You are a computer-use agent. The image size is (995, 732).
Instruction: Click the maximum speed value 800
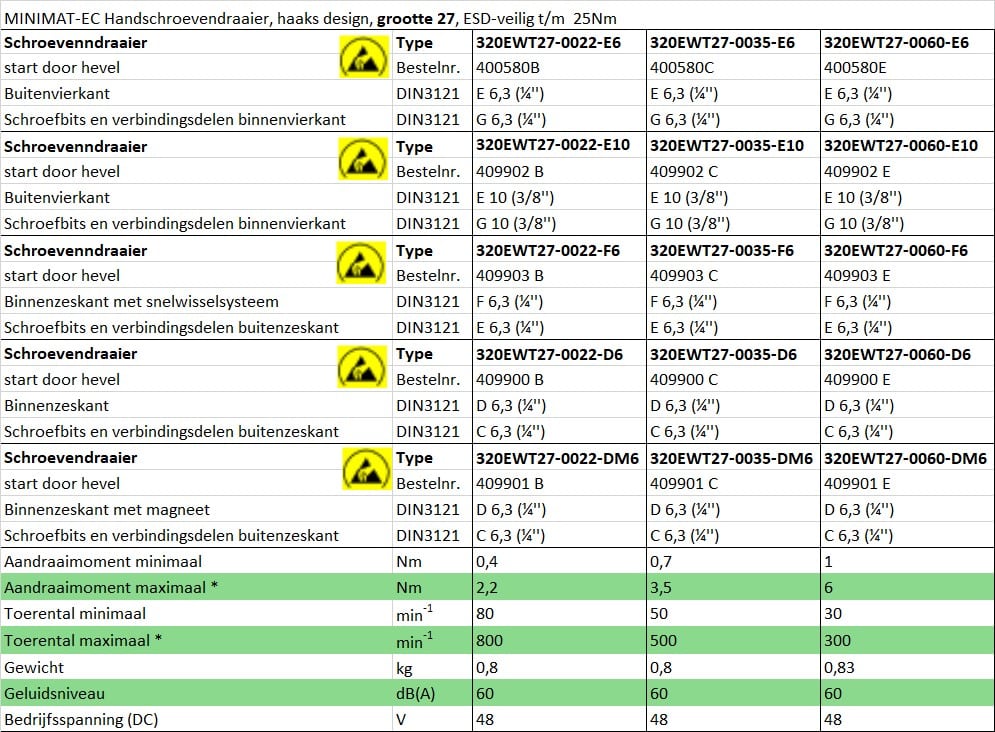(489, 641)
